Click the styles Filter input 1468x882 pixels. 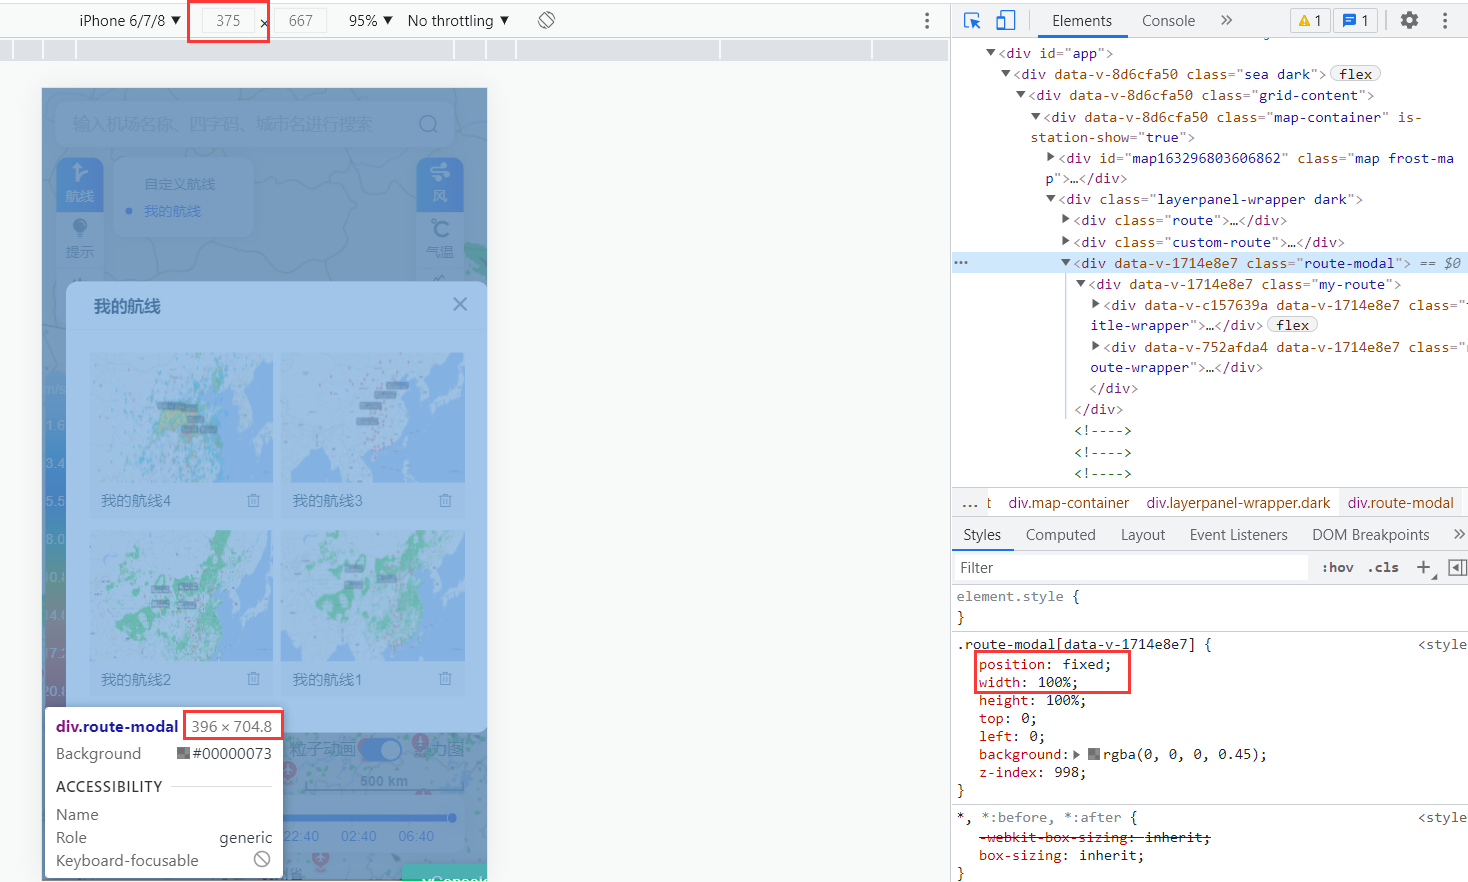pyautogui.click(x=1130, y=567)
